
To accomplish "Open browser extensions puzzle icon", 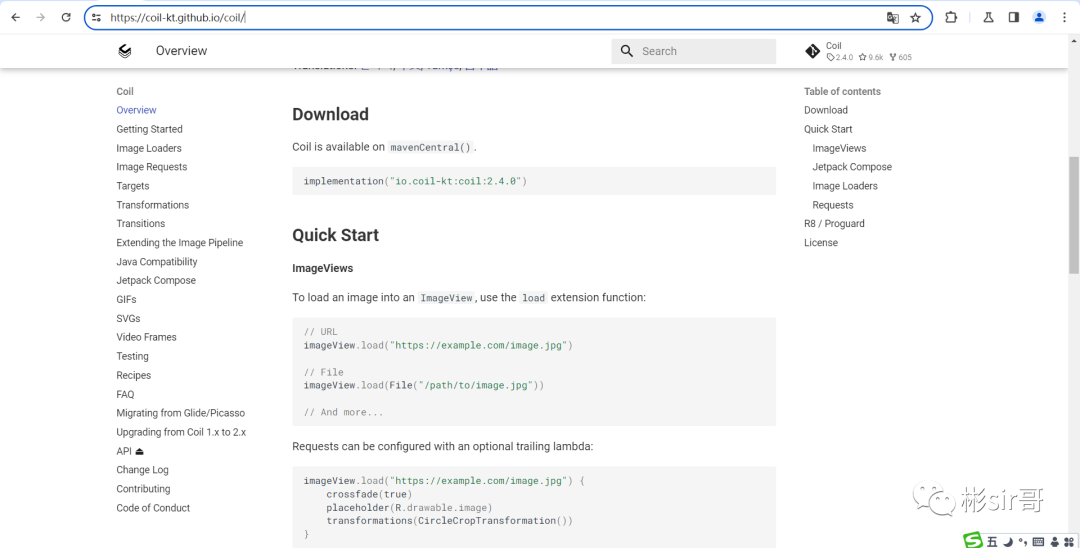I will pyautogui.click(x=951, y=18).
